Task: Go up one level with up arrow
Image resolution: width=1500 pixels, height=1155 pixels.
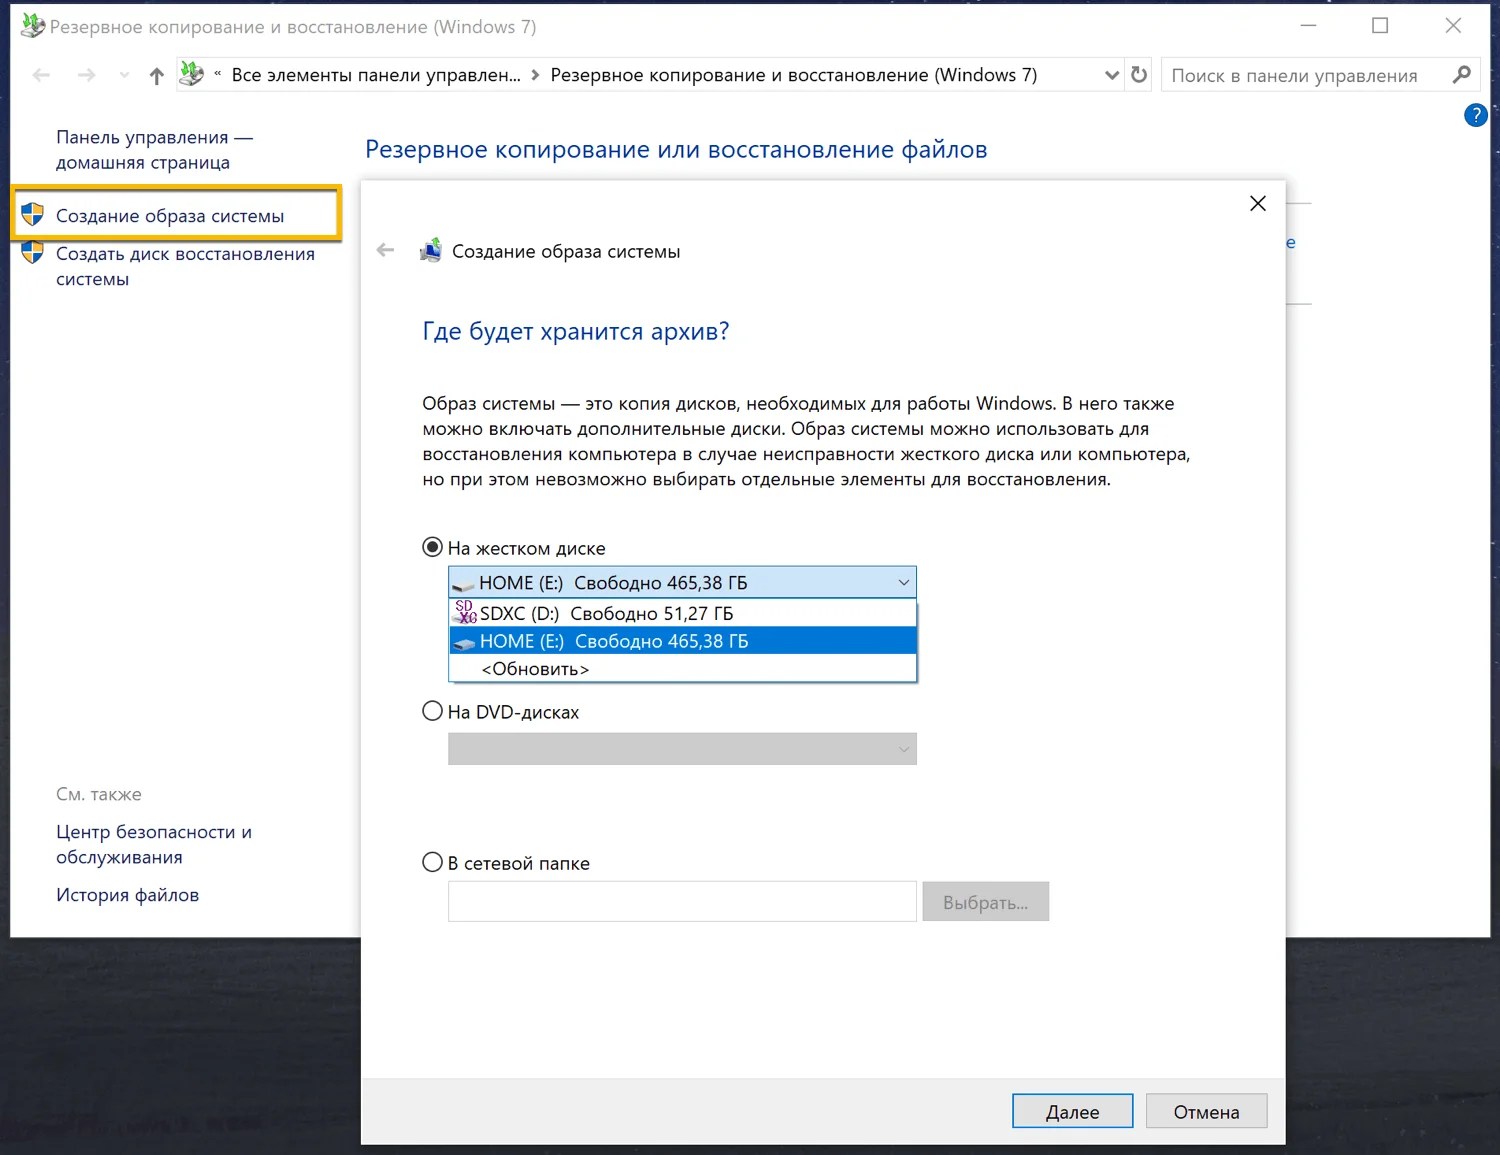Action: 156,75
